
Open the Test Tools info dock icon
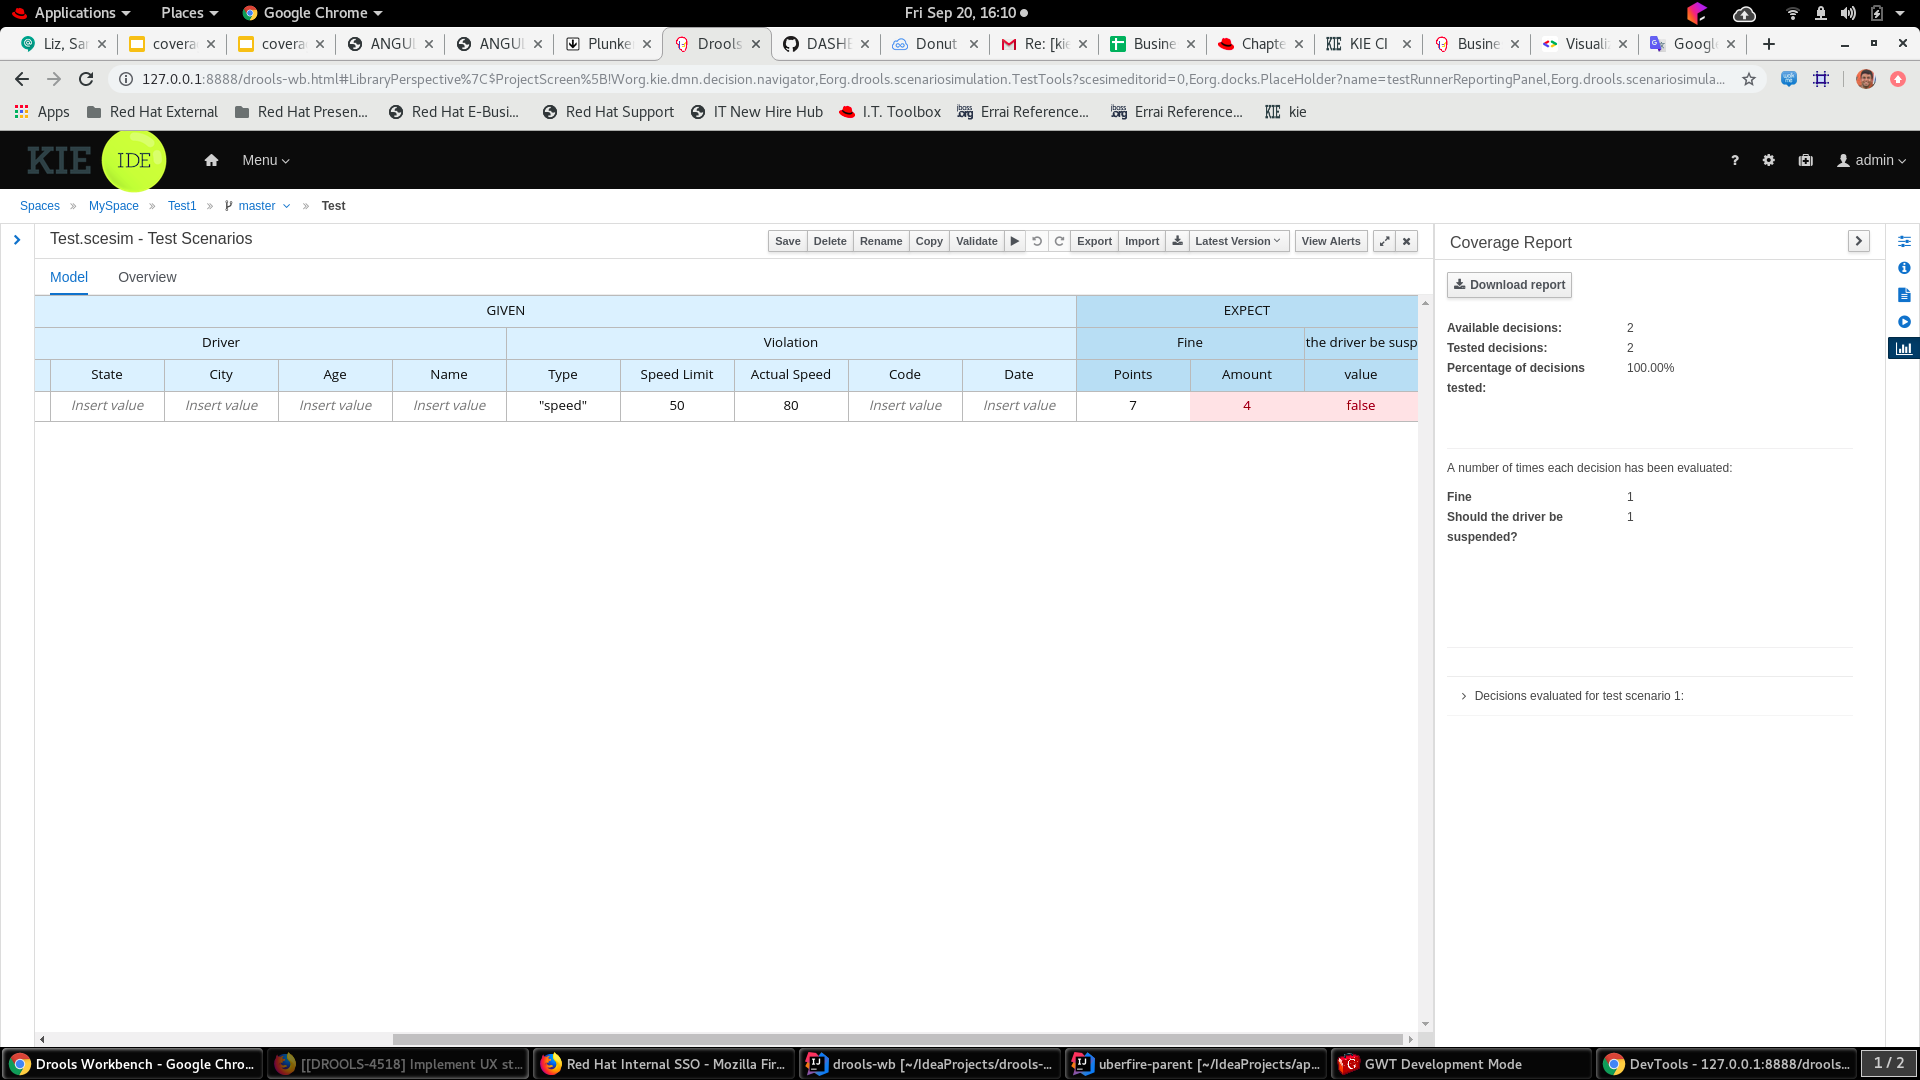(1904, 268)
